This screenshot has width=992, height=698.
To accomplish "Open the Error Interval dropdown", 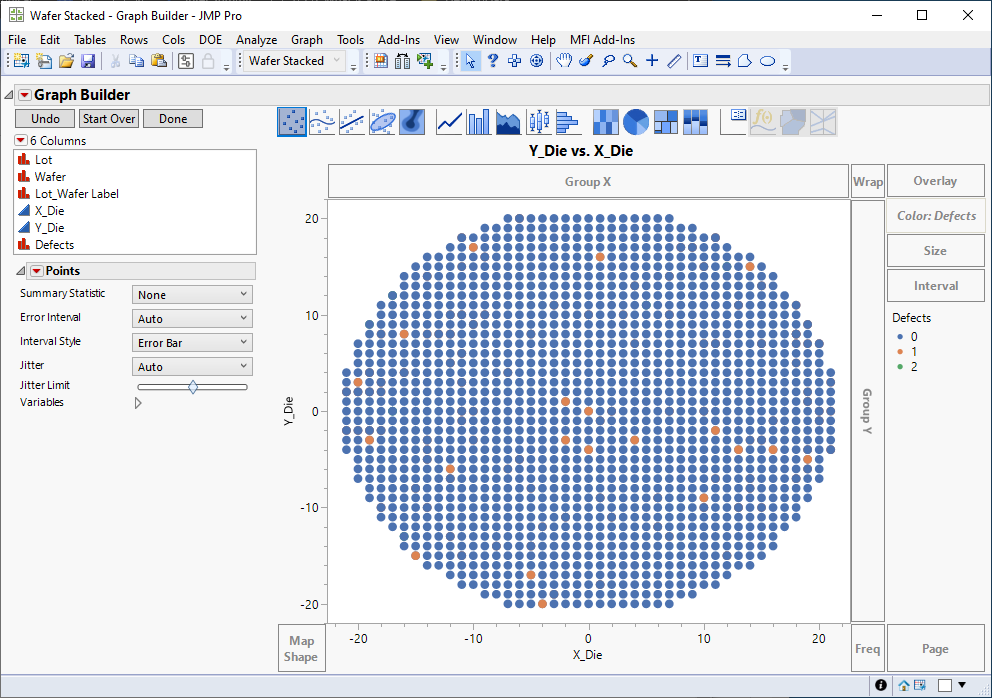I will click(192, 318).
